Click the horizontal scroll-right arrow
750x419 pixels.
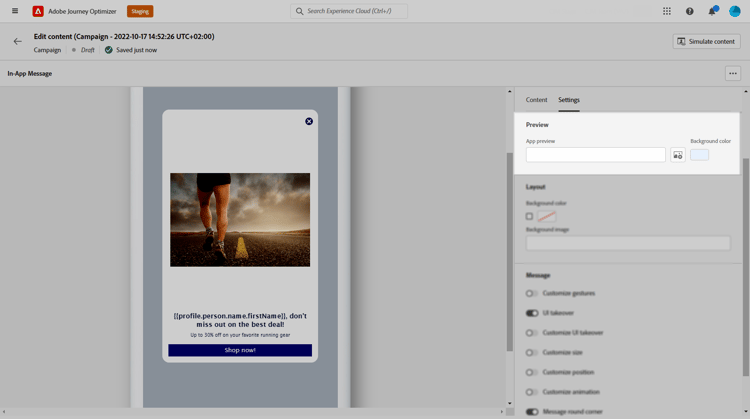pyautogui.click(x=502, y=412)
